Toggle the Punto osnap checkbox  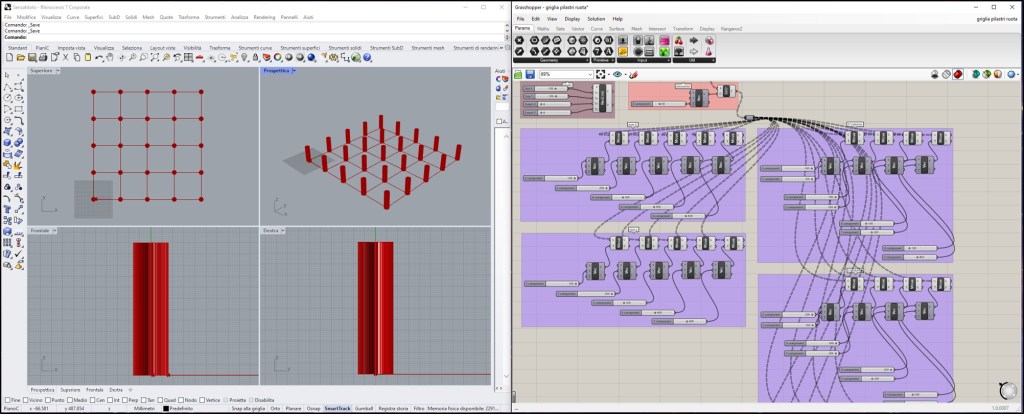[x=50, y=400]
